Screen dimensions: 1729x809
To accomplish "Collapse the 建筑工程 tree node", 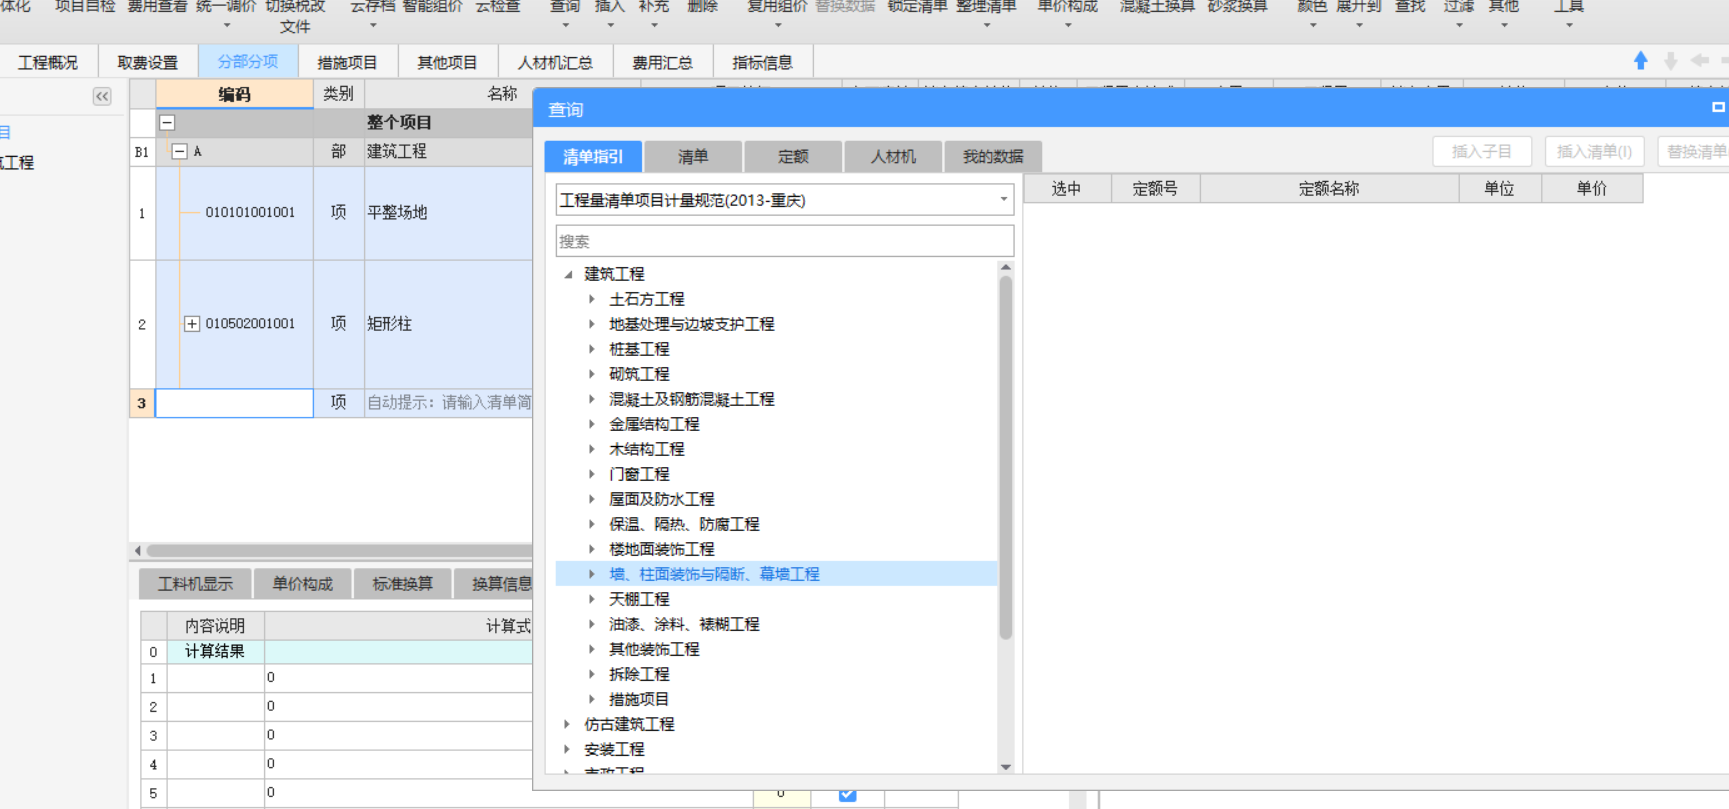I will [x=568, y=274].
